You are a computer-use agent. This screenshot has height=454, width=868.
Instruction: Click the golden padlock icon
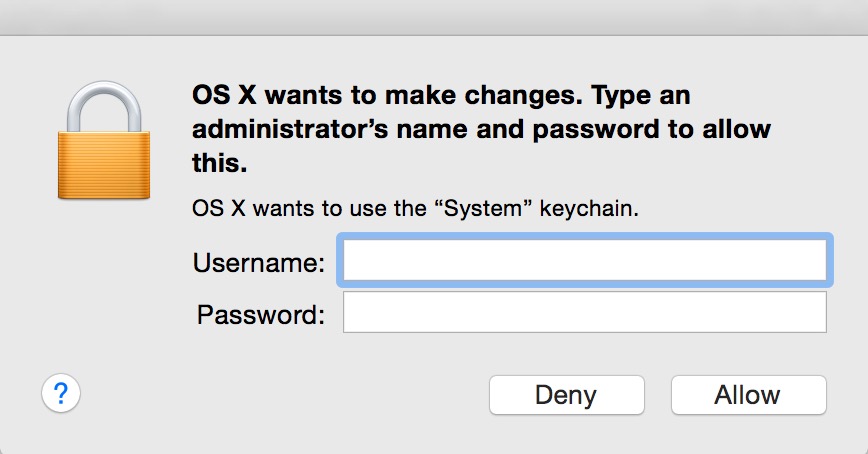pos(104,140)
